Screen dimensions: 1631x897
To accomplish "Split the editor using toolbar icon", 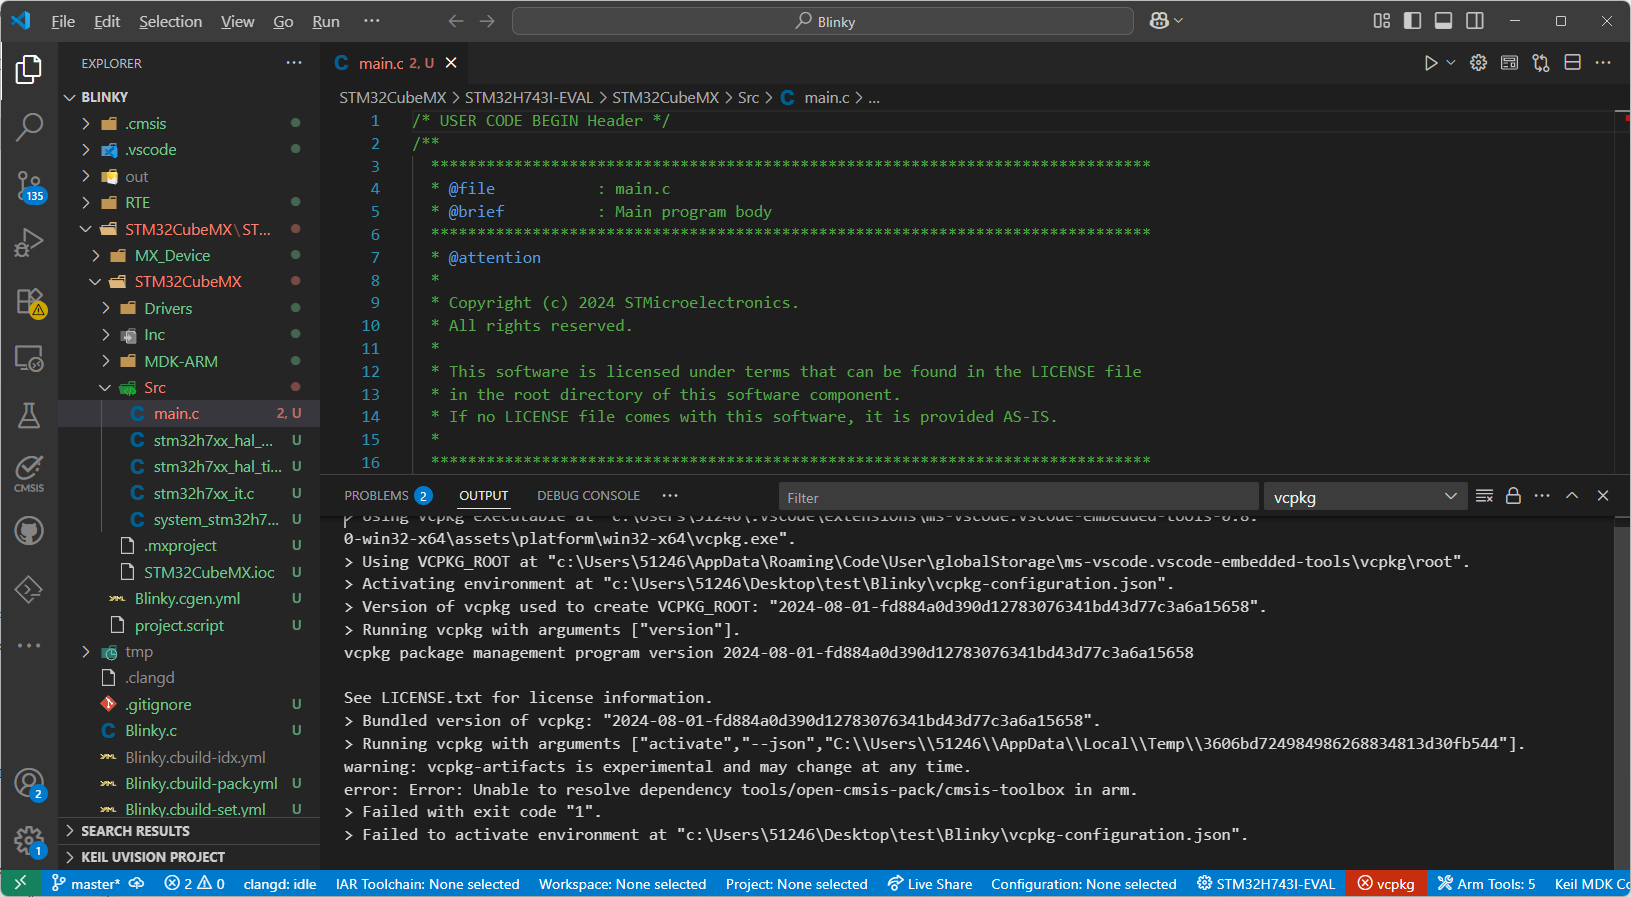I will (x=1572, y=63).
